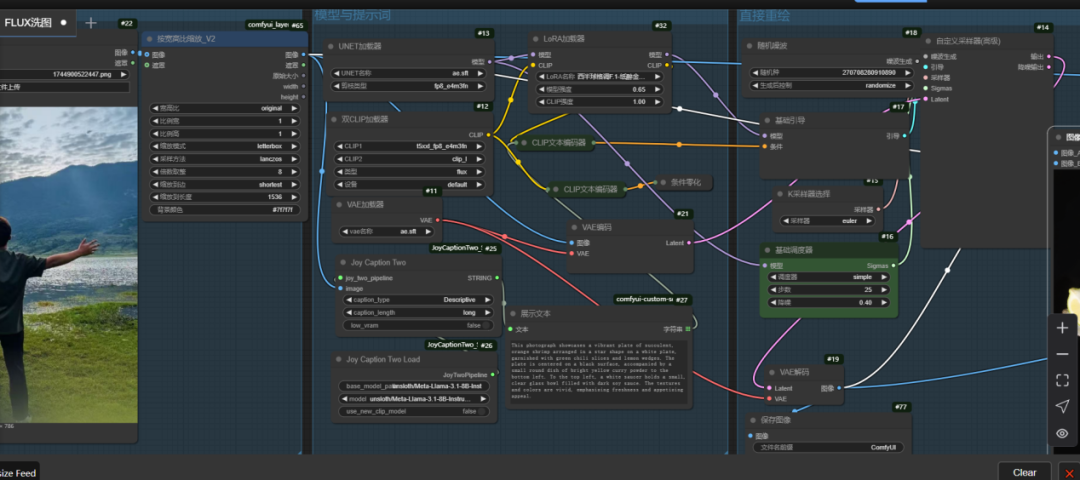This screenshot has width=1080, height=480.
Task: Open the caption_length long dropdown
Action: click(x=419, y=312)
